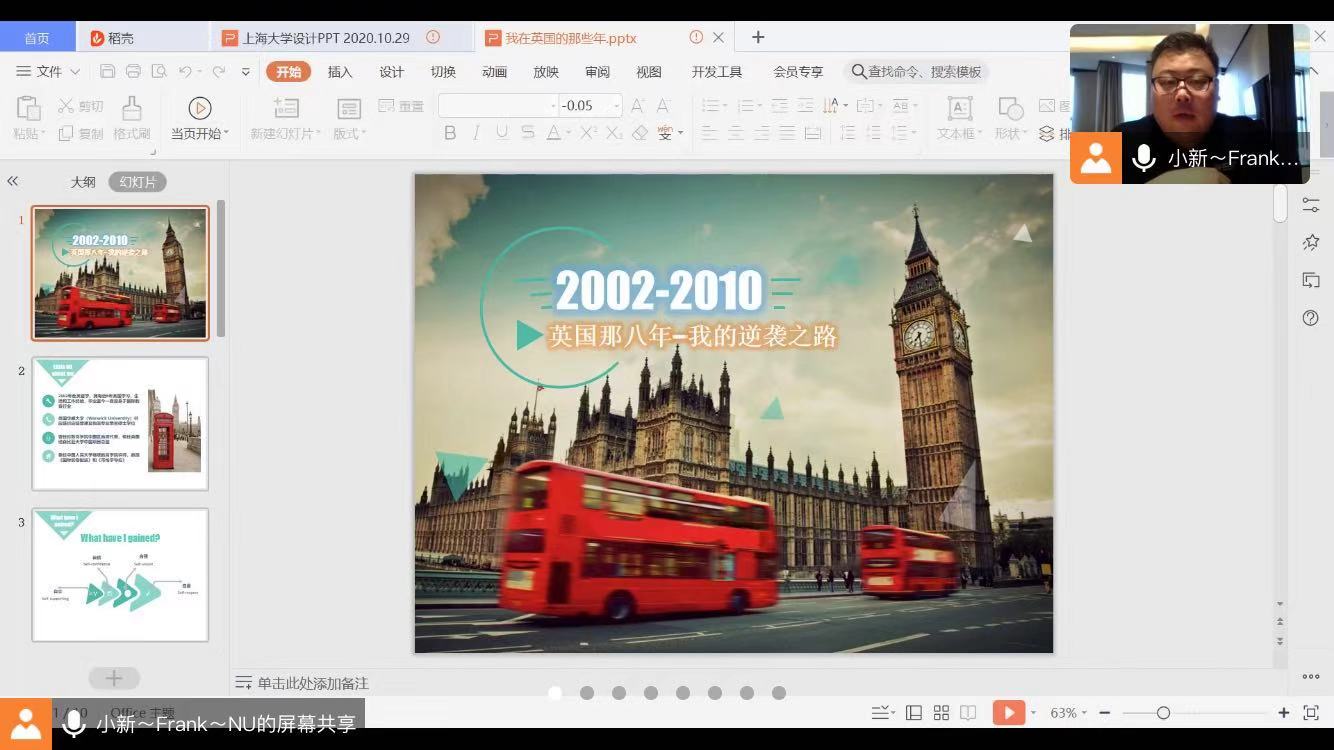
Task: Switch to normal view icon in status bar
Action: pyautogui.click(x=914, y=713)
